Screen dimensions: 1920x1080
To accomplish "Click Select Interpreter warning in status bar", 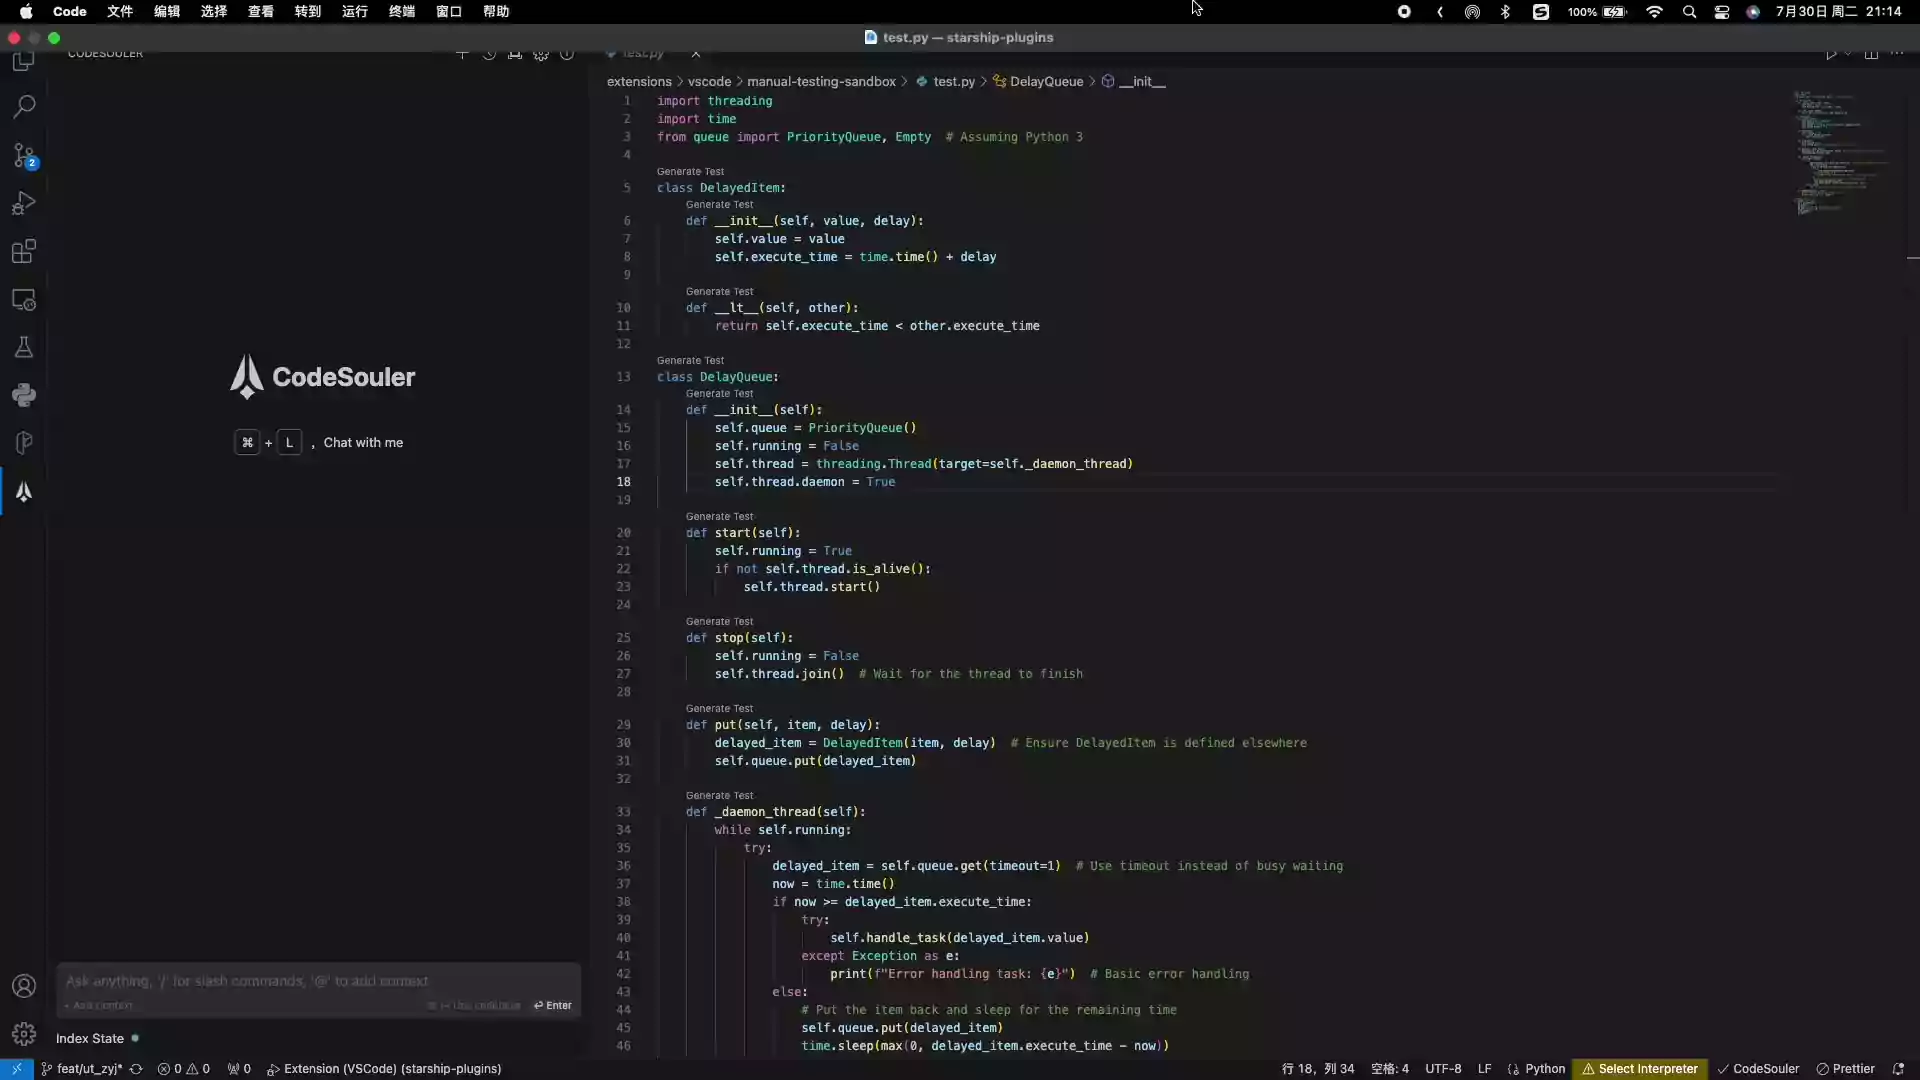I will 1640,1068.
